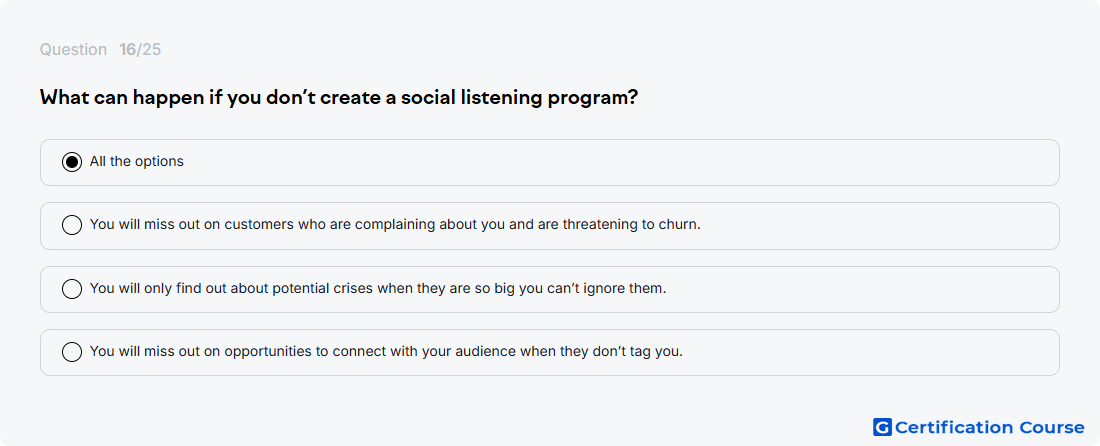Click blank space in the churn answer card
Viewport: 1100px width, 446px height.
[877, 225]
